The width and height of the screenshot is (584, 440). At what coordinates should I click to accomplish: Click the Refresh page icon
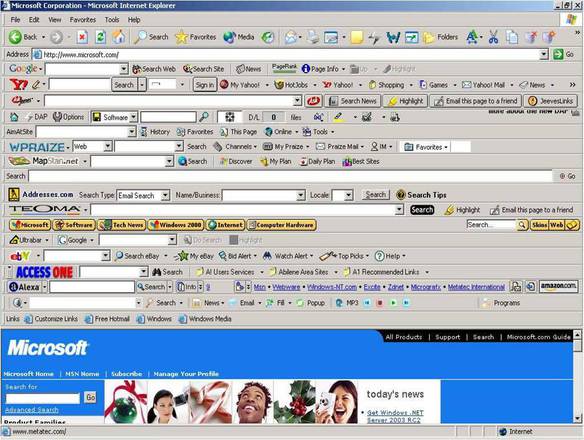pyautogui.click(x=101, y=37)
